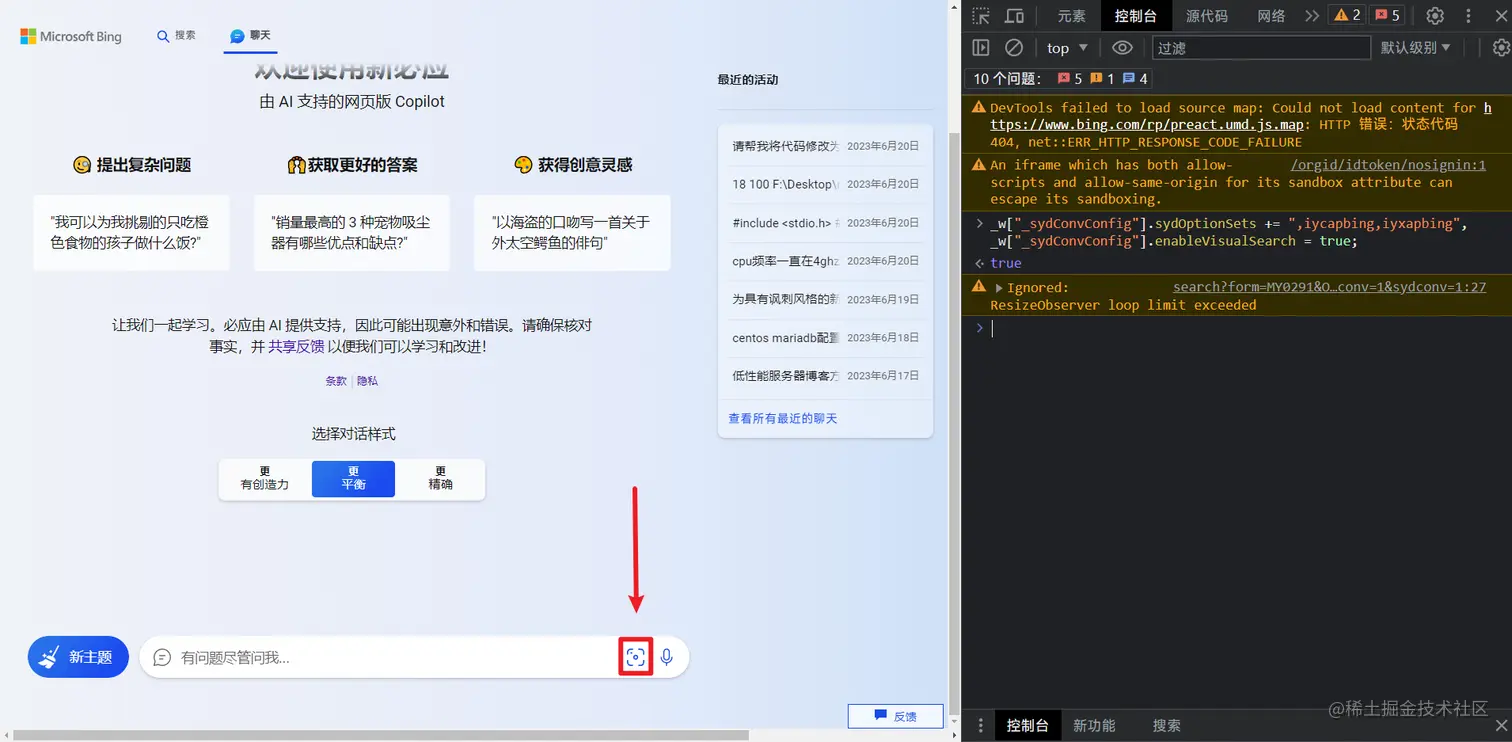
Task: Click the visual search camera icon
Action: click(635, 657)
